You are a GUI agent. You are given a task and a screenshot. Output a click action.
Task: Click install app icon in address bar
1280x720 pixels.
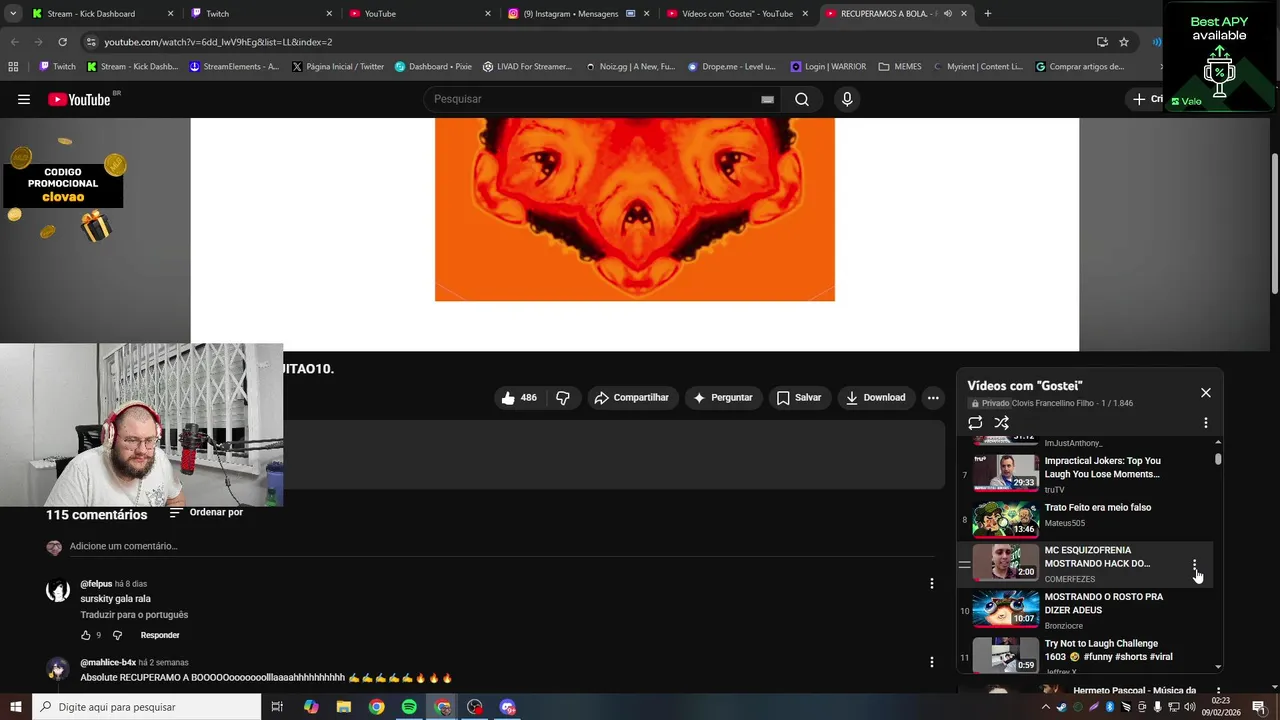[1102, 42]
